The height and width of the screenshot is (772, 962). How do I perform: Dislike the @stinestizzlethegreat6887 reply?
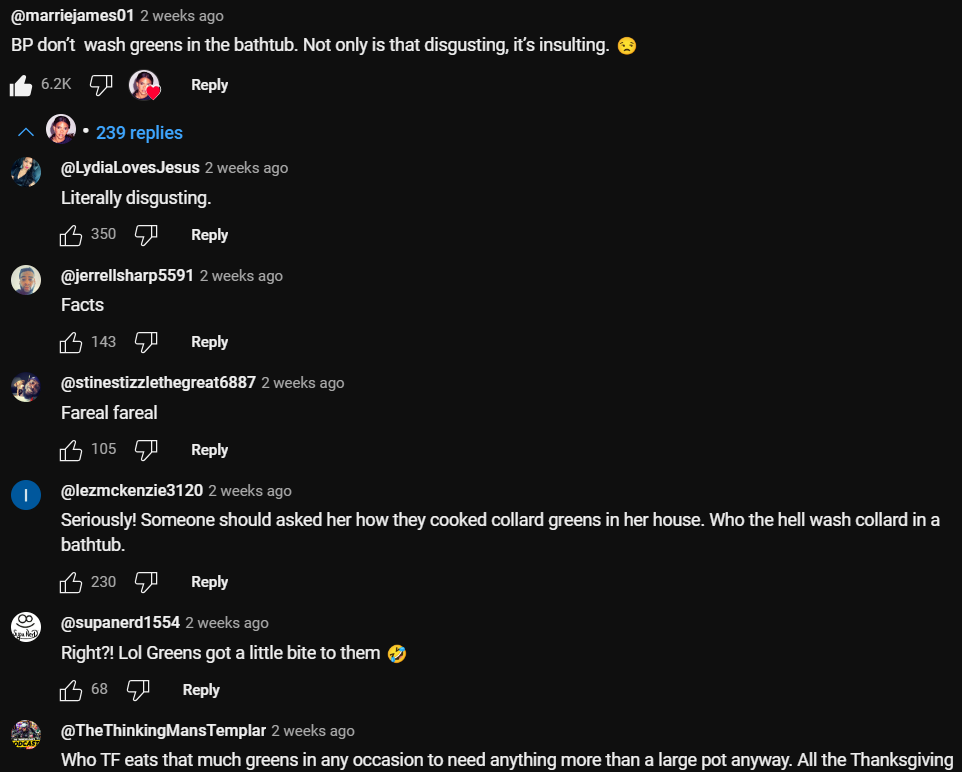click(x=146, y=450)
